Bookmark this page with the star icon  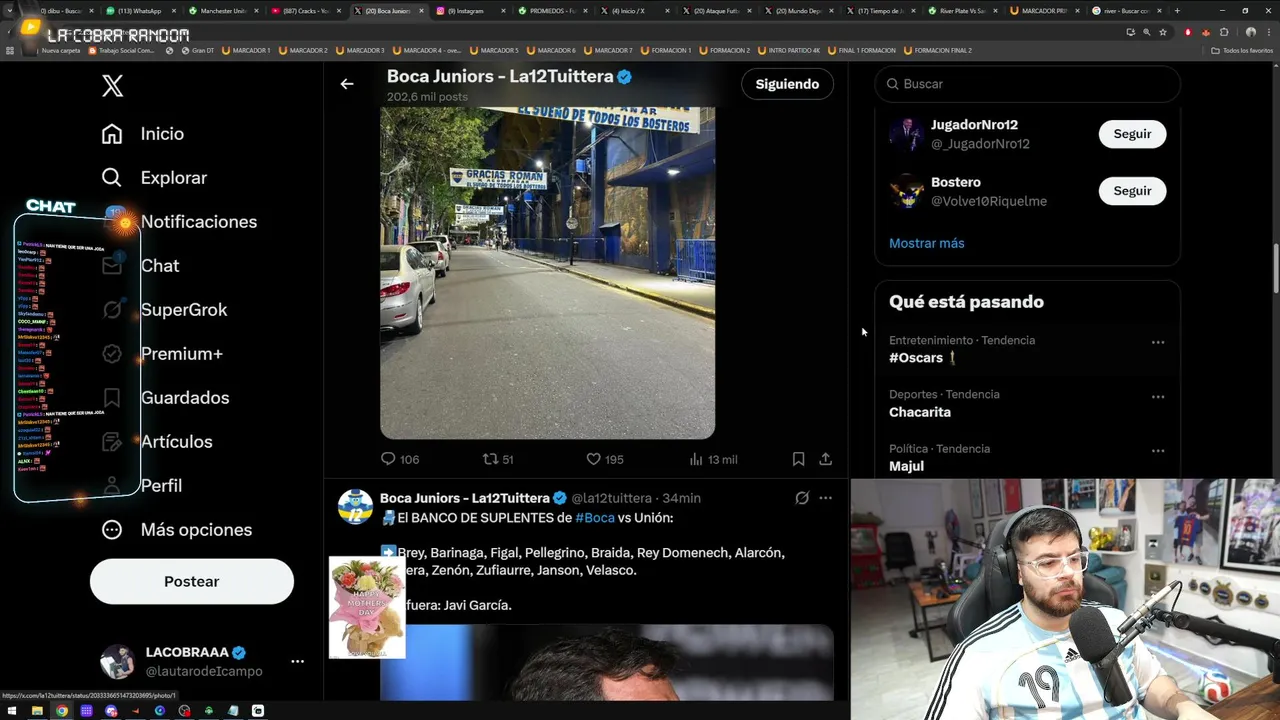[x=1163, y=32]
